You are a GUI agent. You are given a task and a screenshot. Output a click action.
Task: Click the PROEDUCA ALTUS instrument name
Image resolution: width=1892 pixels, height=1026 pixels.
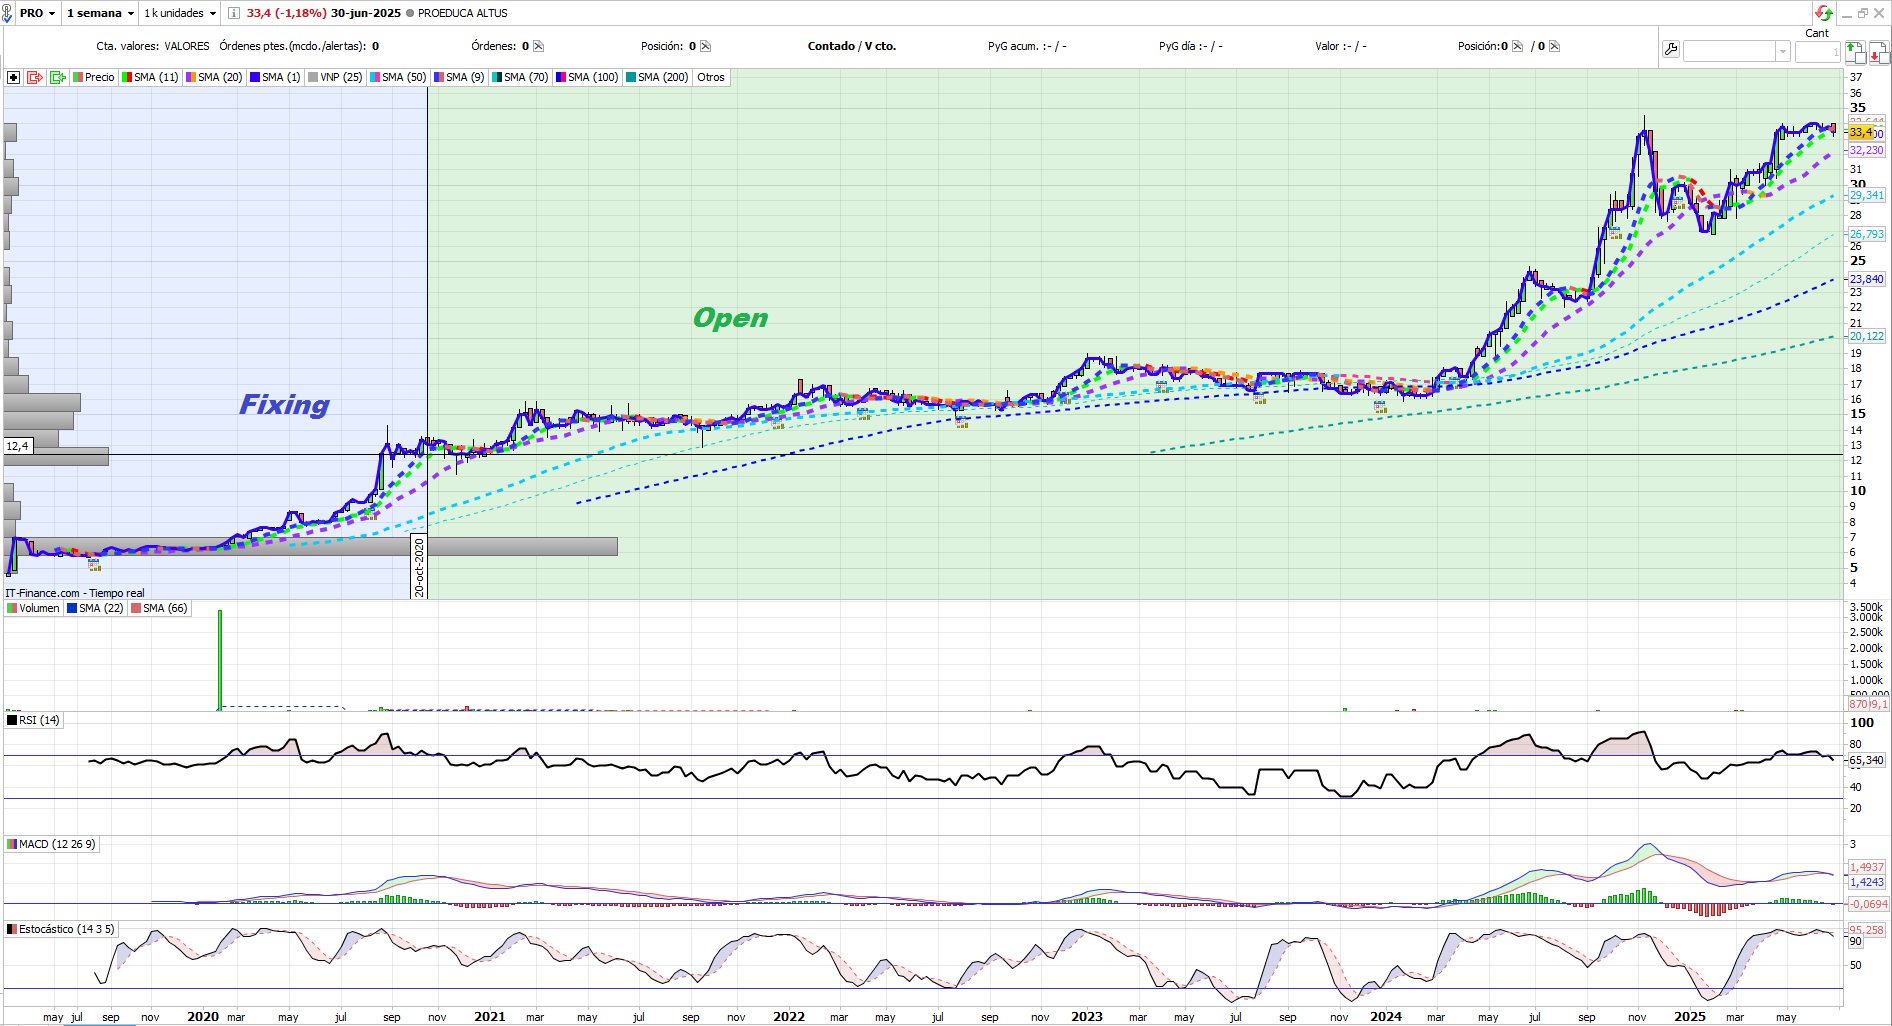click(463, 13)
